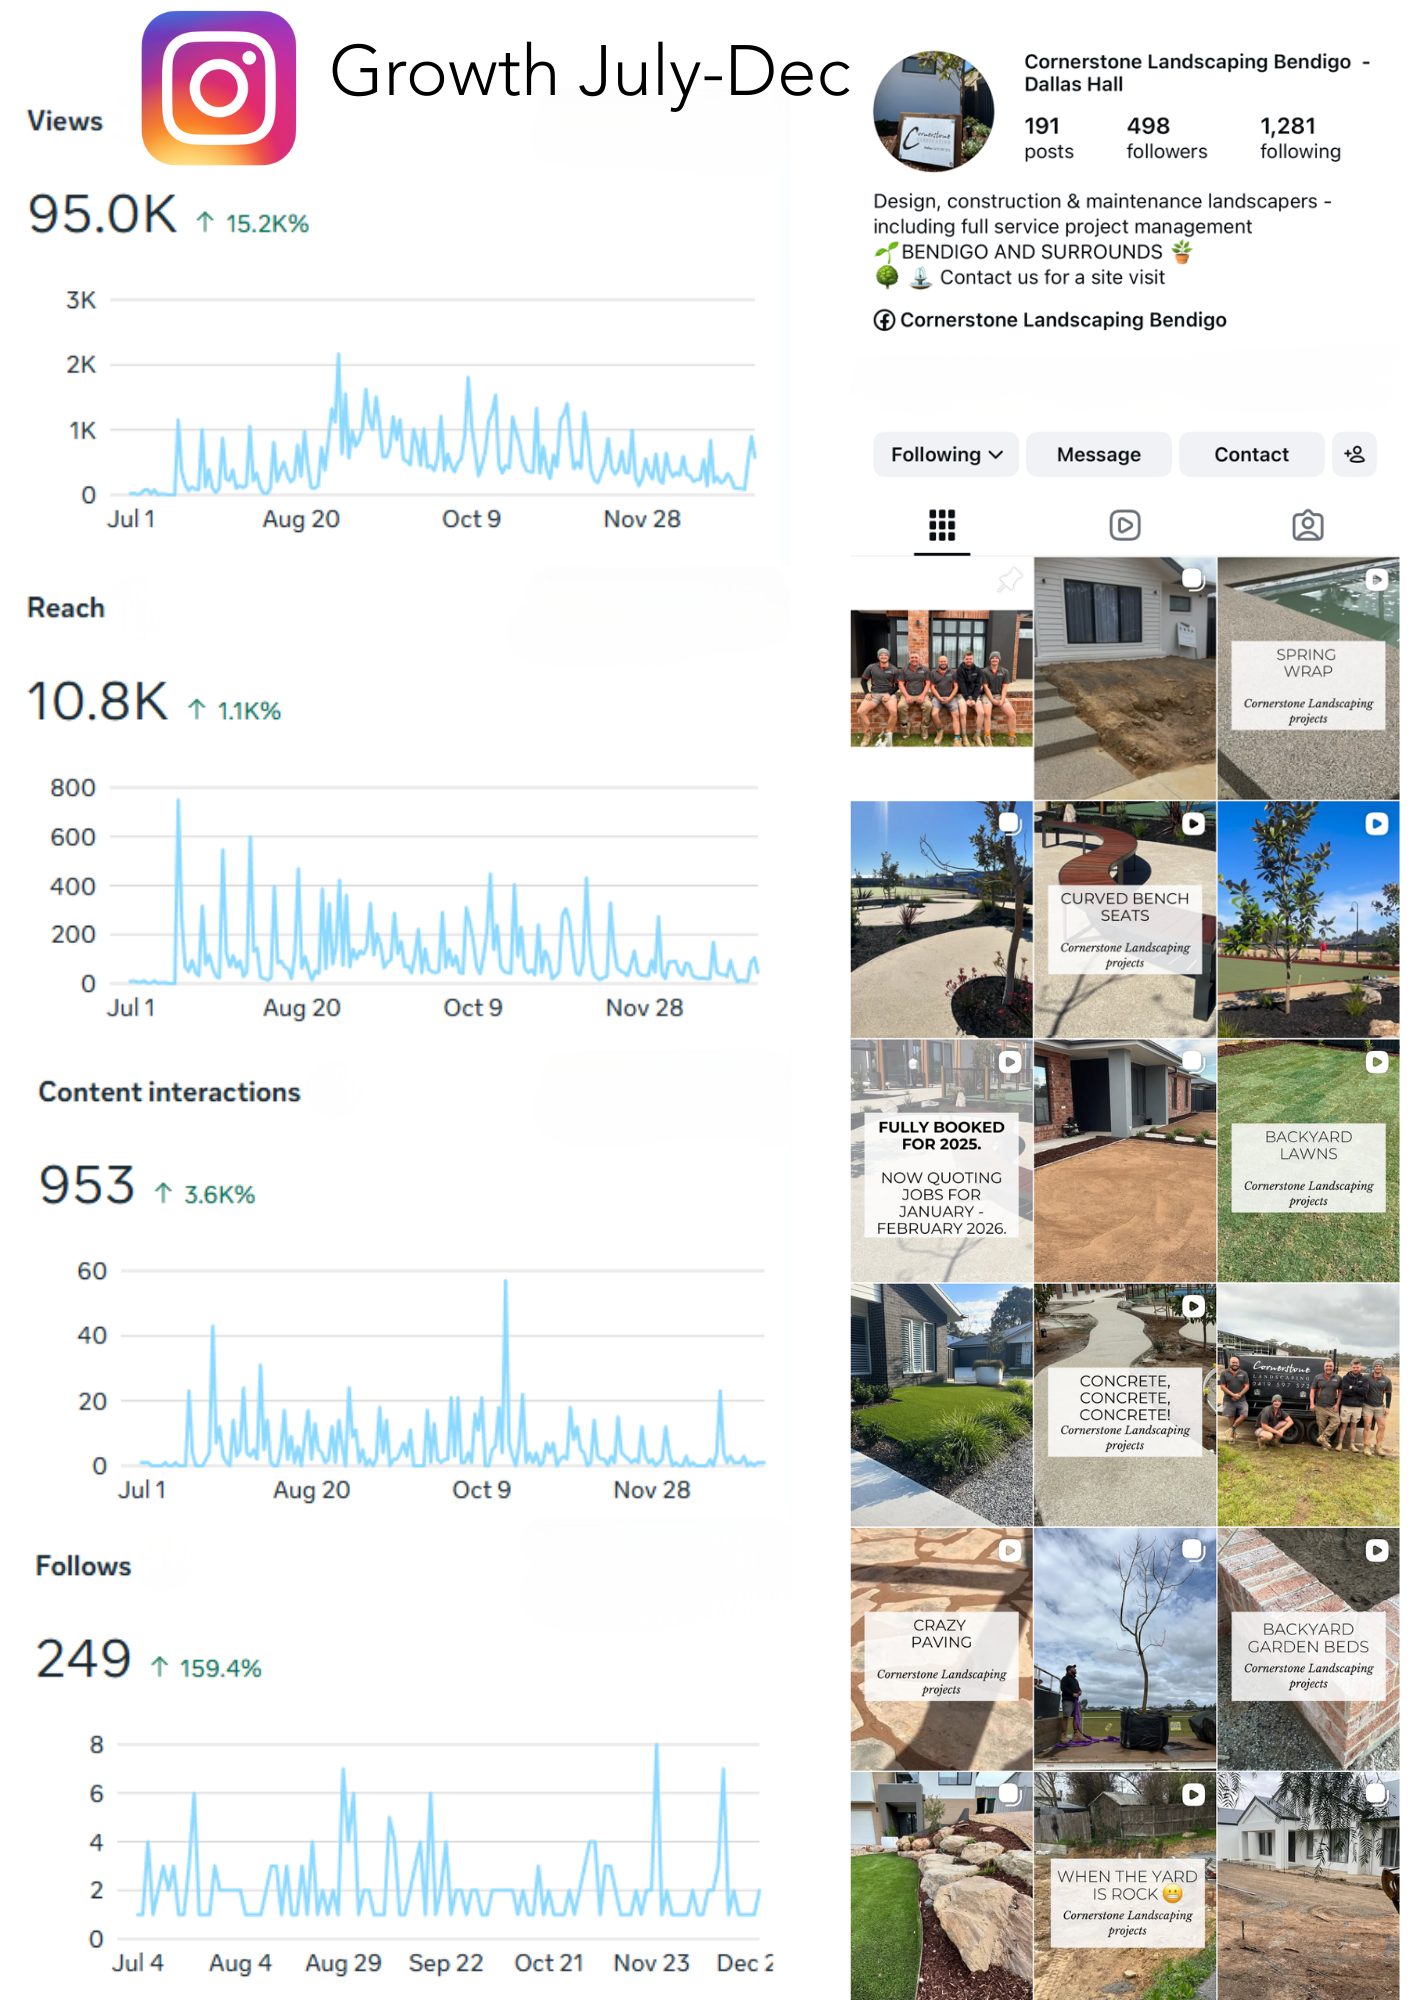The width and height of the screenshot is (1414, 2000).
Task: Click reel icon on BACKYARD GARDEN BEDS
Action: point(1377,1550)
